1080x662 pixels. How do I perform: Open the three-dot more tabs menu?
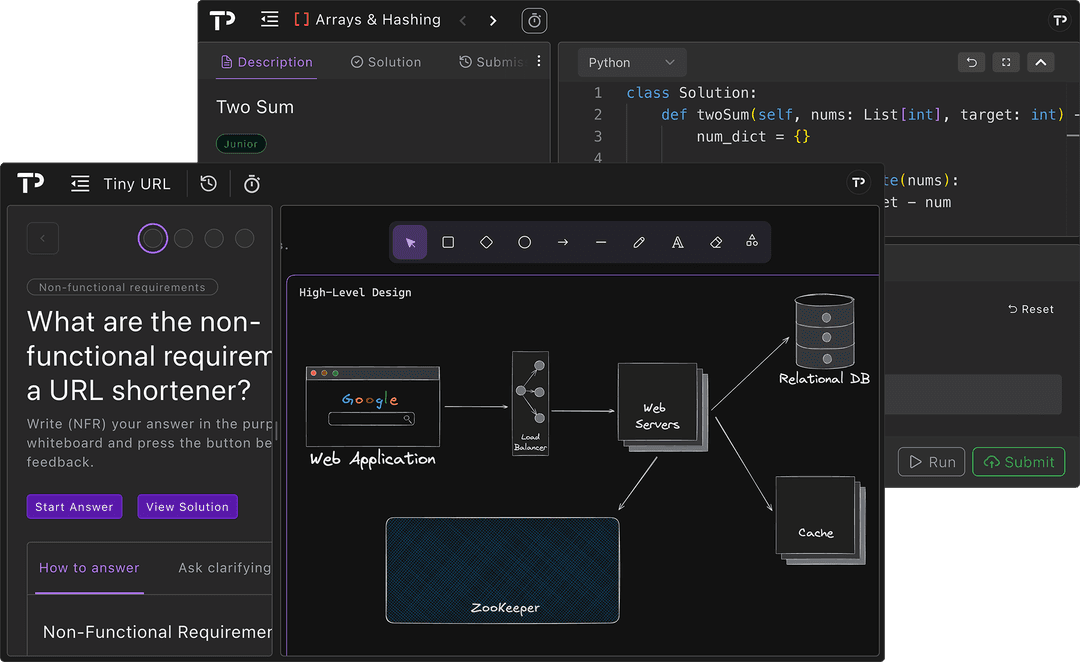pyautogui.click(x=539, y=61)
